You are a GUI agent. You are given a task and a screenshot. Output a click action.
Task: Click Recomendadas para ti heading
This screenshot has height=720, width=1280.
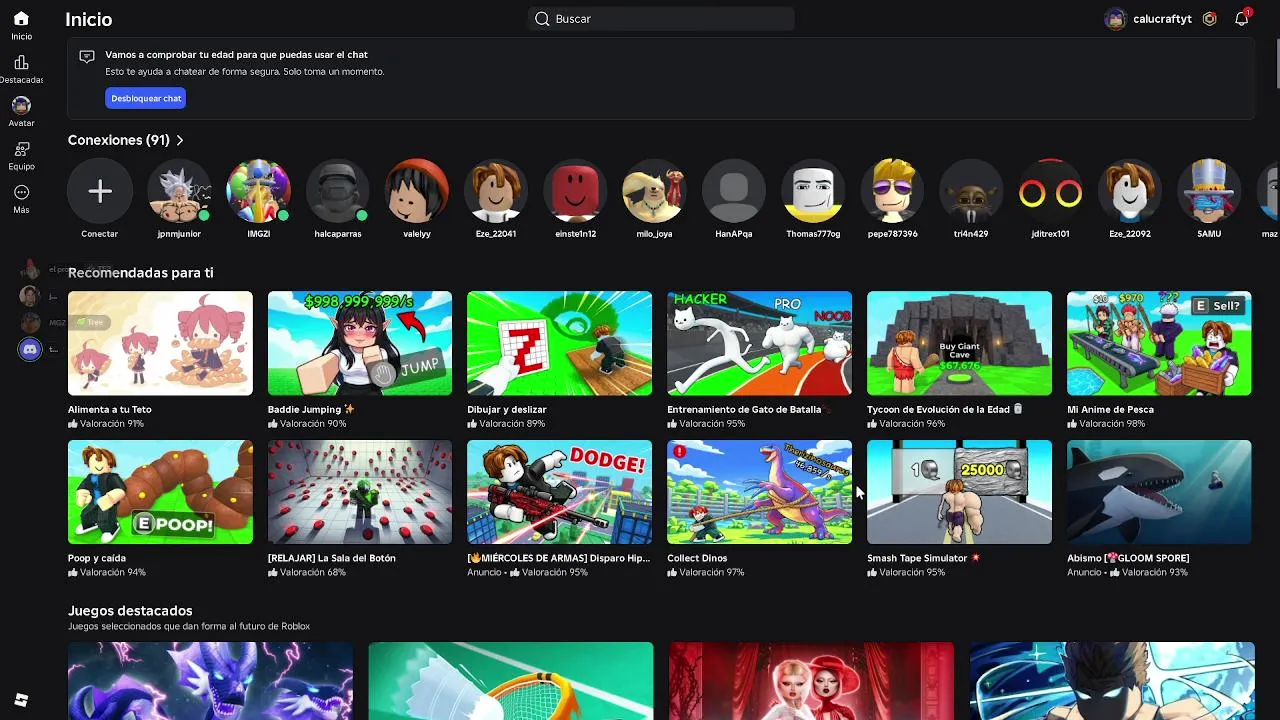(140, 273)
